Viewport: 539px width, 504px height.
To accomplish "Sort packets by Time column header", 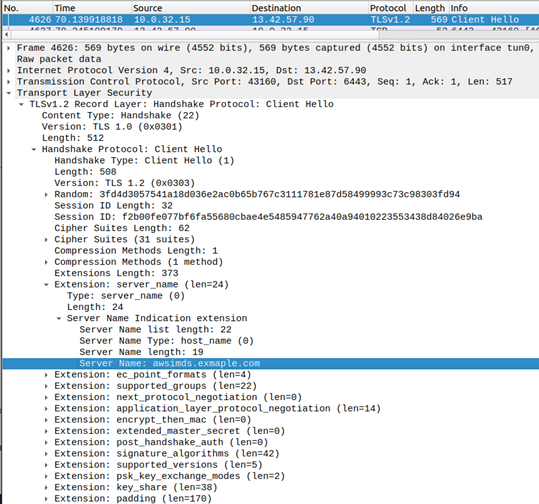I will pyautogui.click(x=92, y=8).
